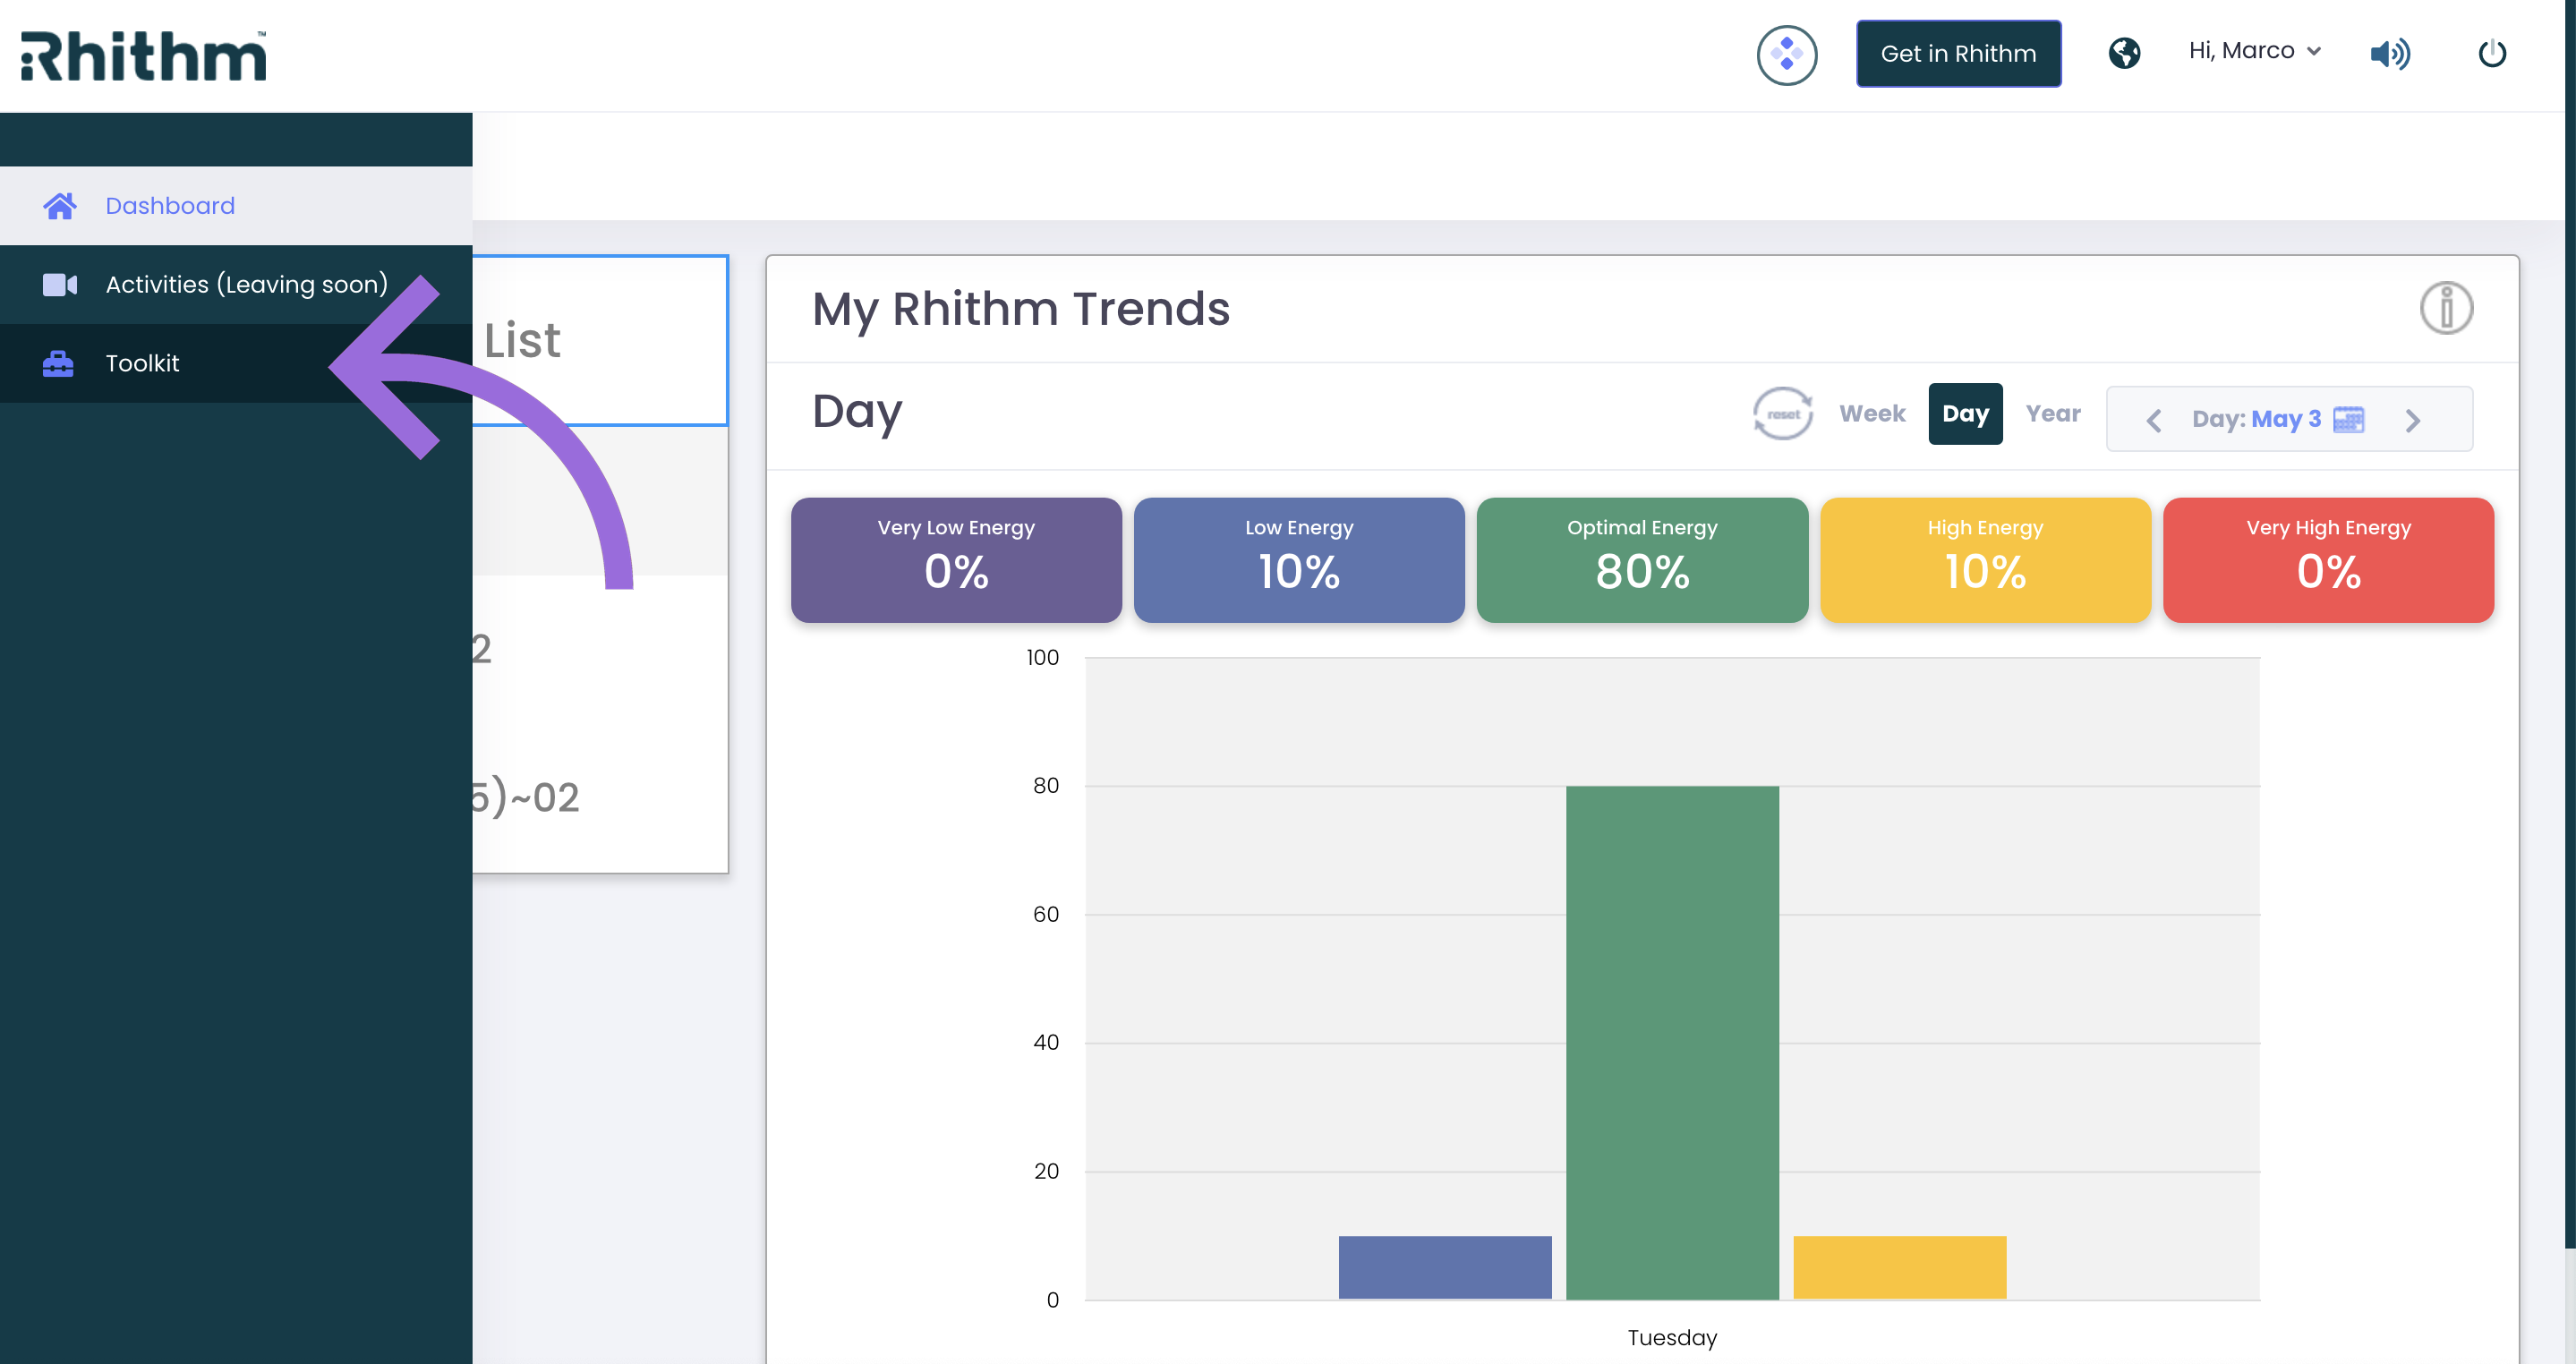Click the Tuesday axis label
Screen dimensions: 2576x1364
coord(1672,1337)
